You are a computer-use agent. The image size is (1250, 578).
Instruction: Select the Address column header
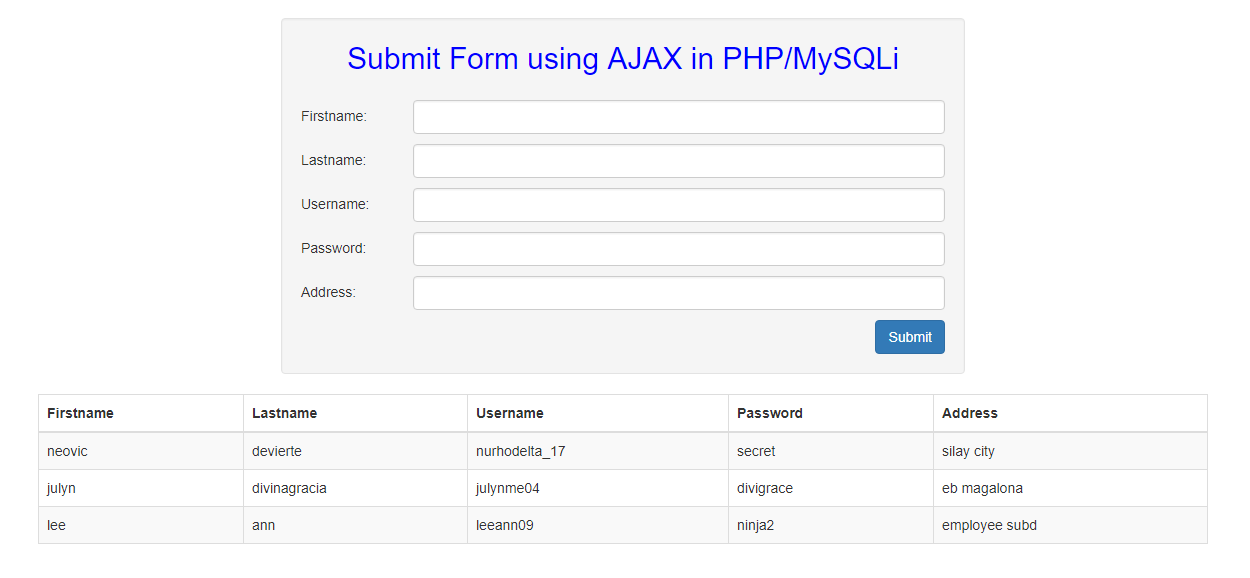(965, 413)
